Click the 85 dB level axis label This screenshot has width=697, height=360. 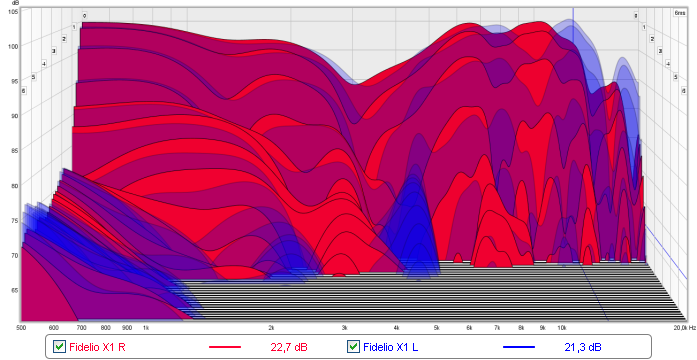point(15,151)
